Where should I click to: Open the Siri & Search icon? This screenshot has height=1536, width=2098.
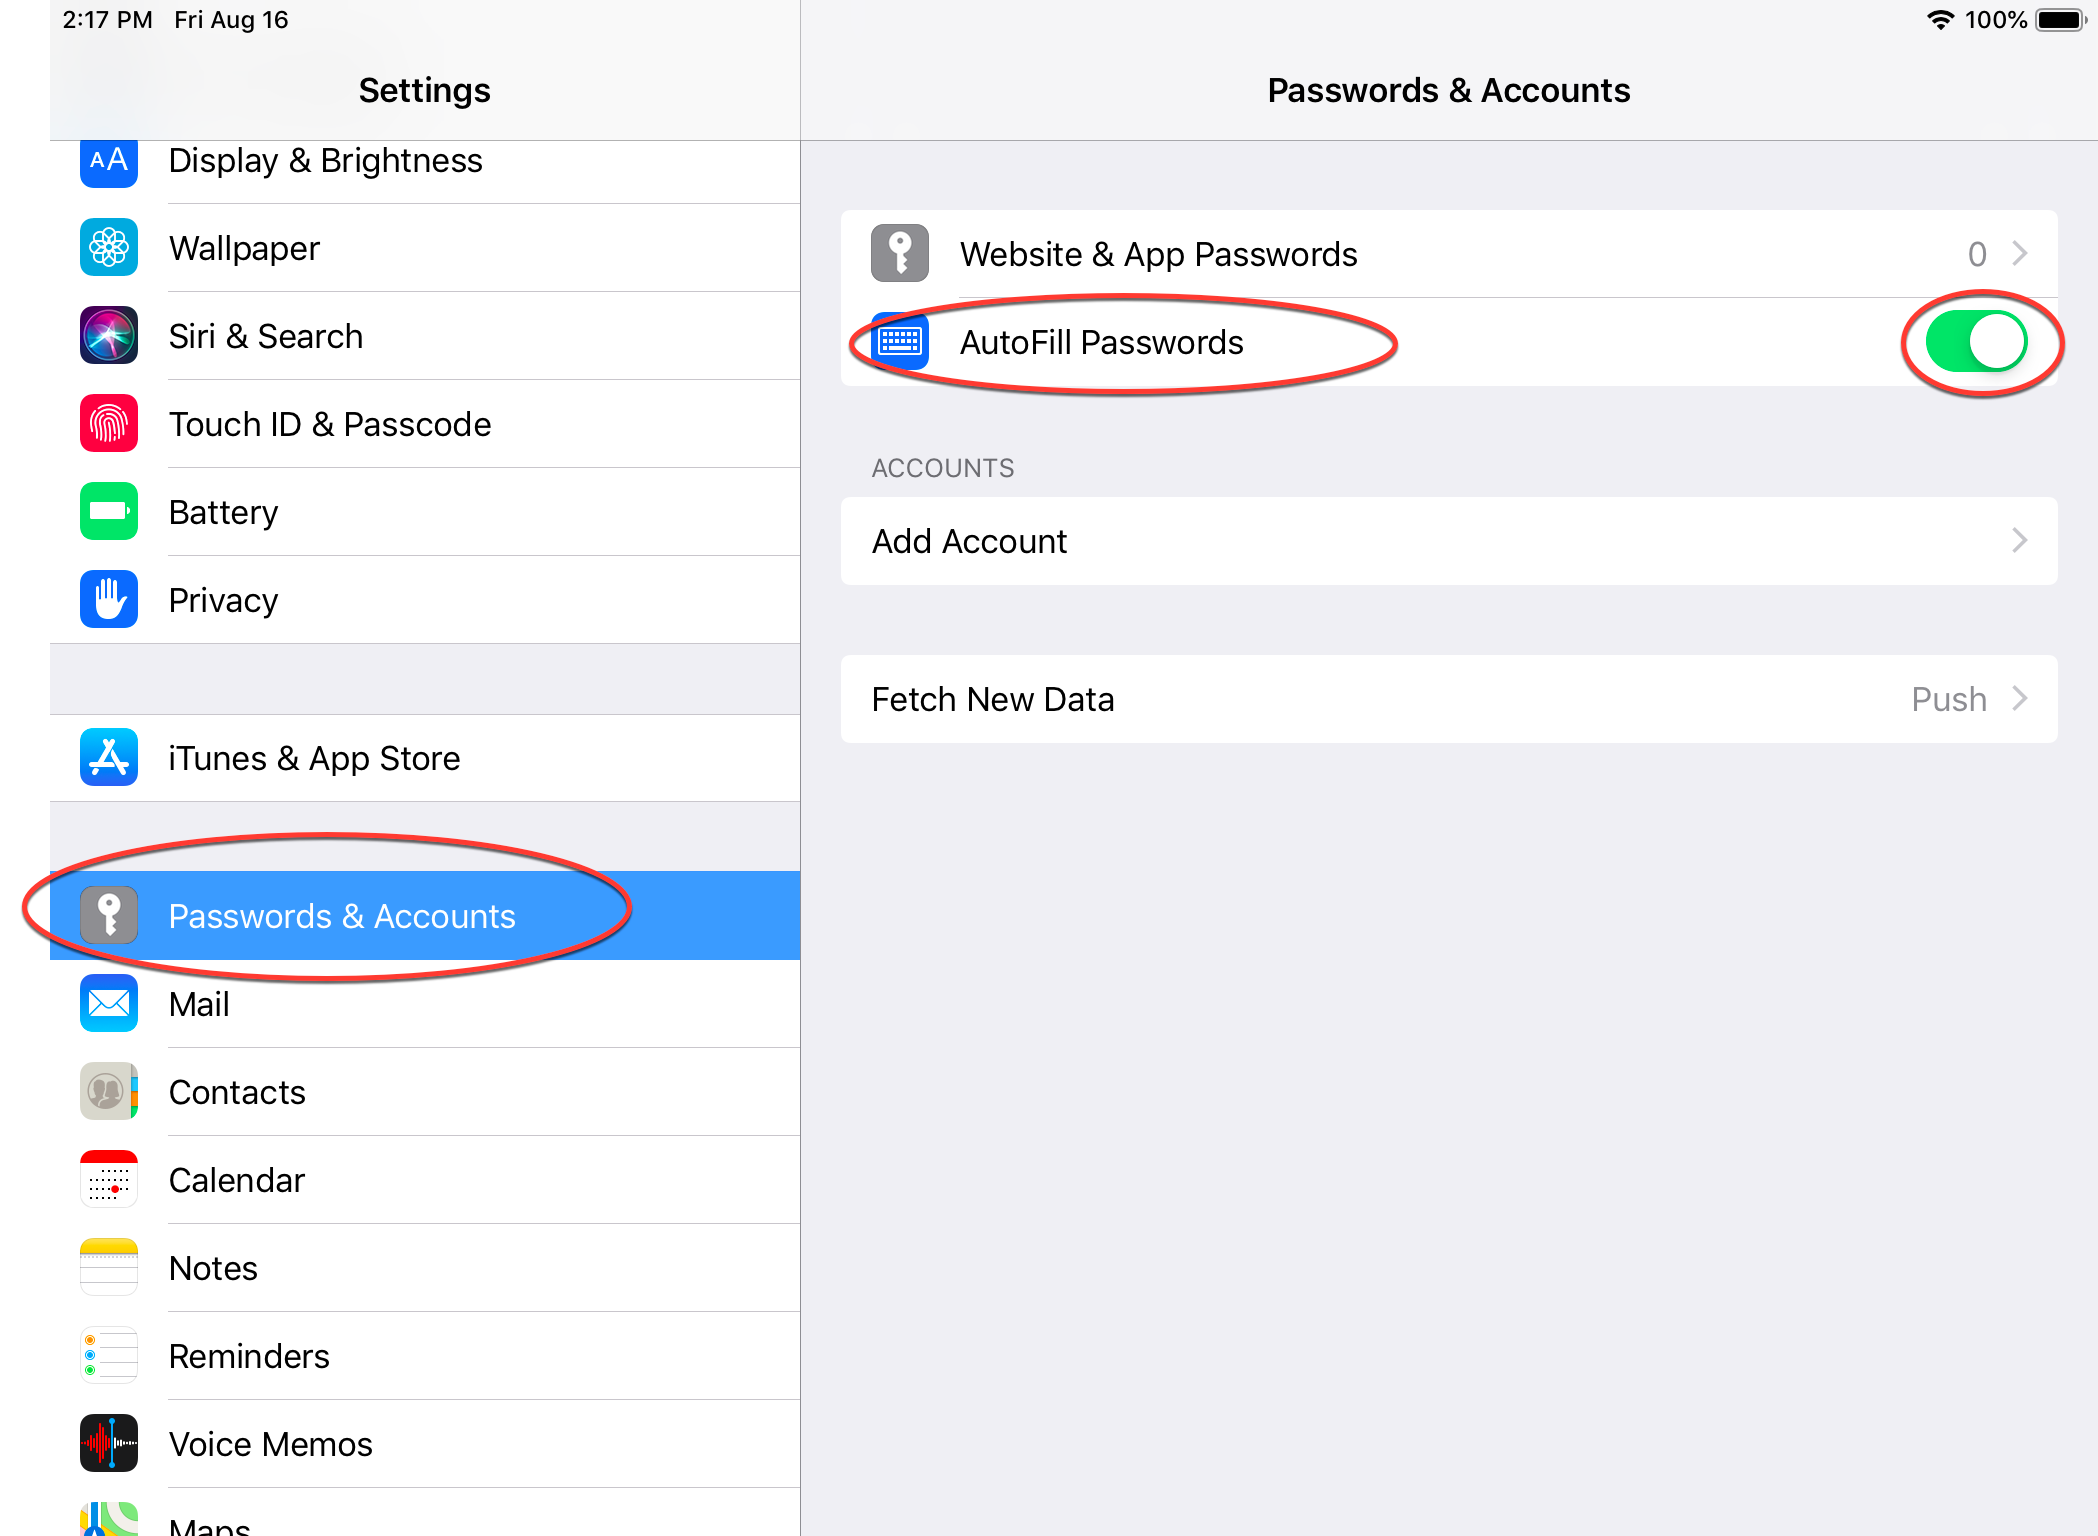click(109, 336)
